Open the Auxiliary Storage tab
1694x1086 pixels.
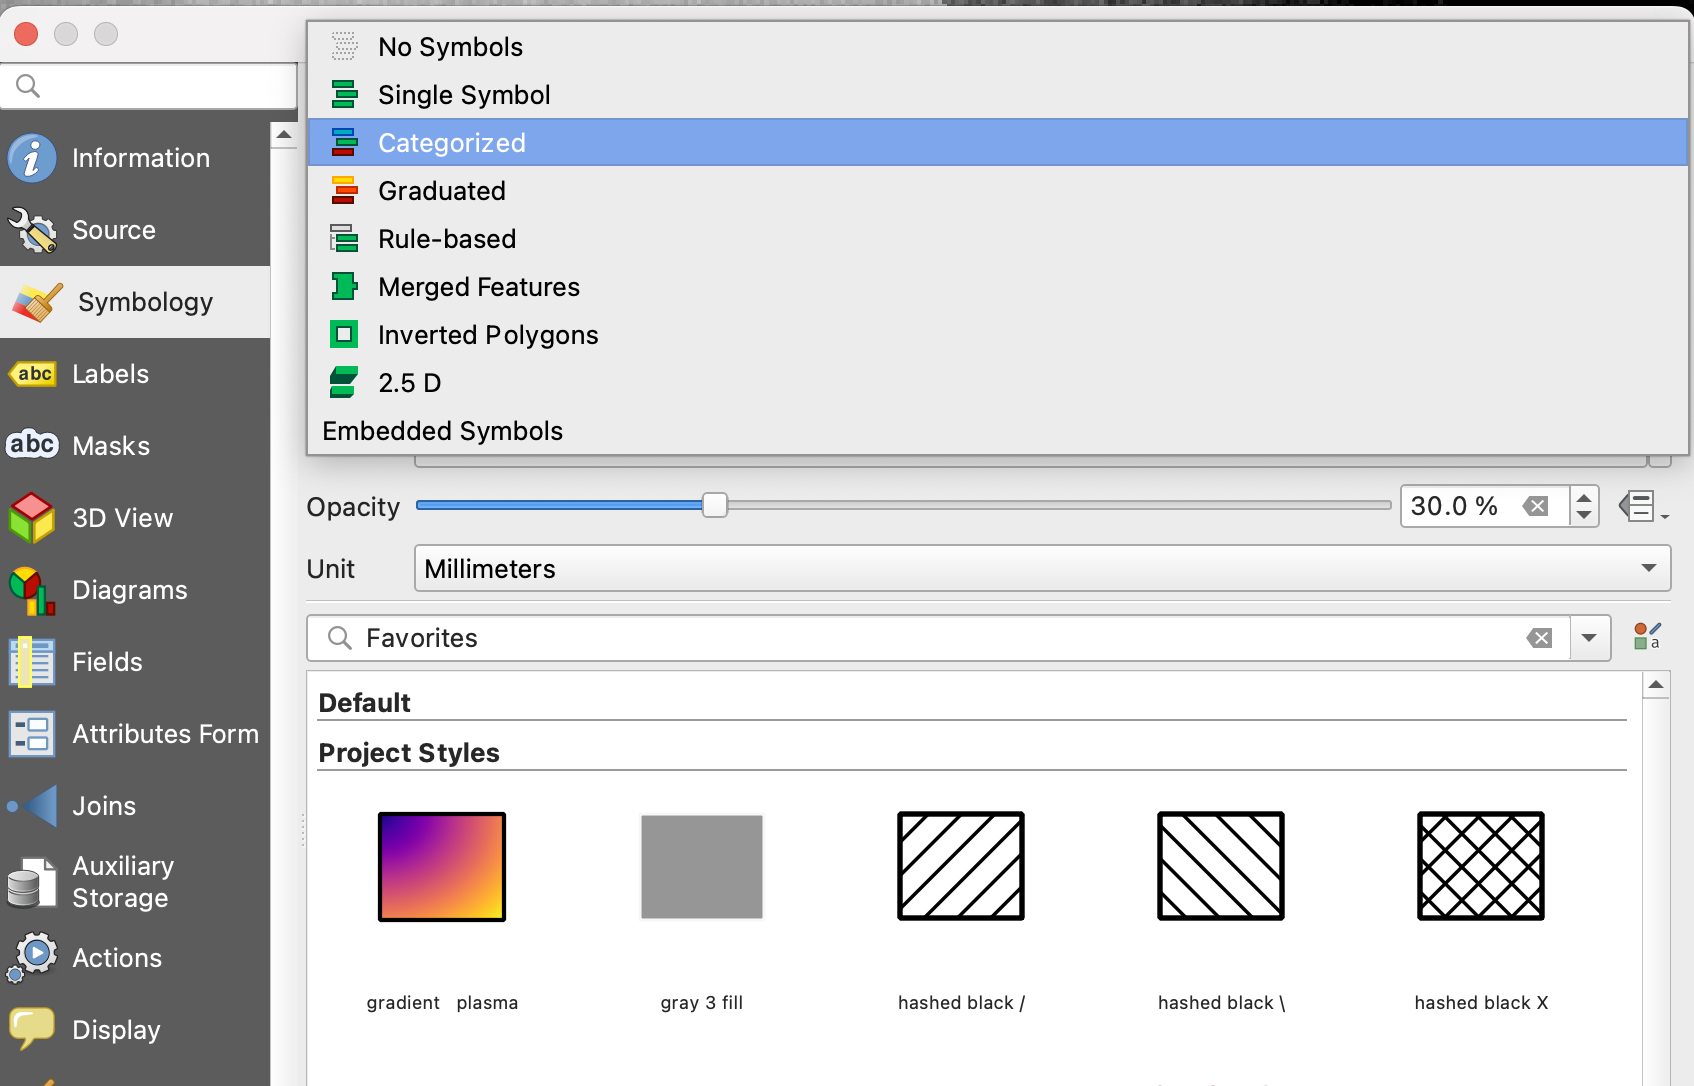pyautogui.click(x=135, y=882)
